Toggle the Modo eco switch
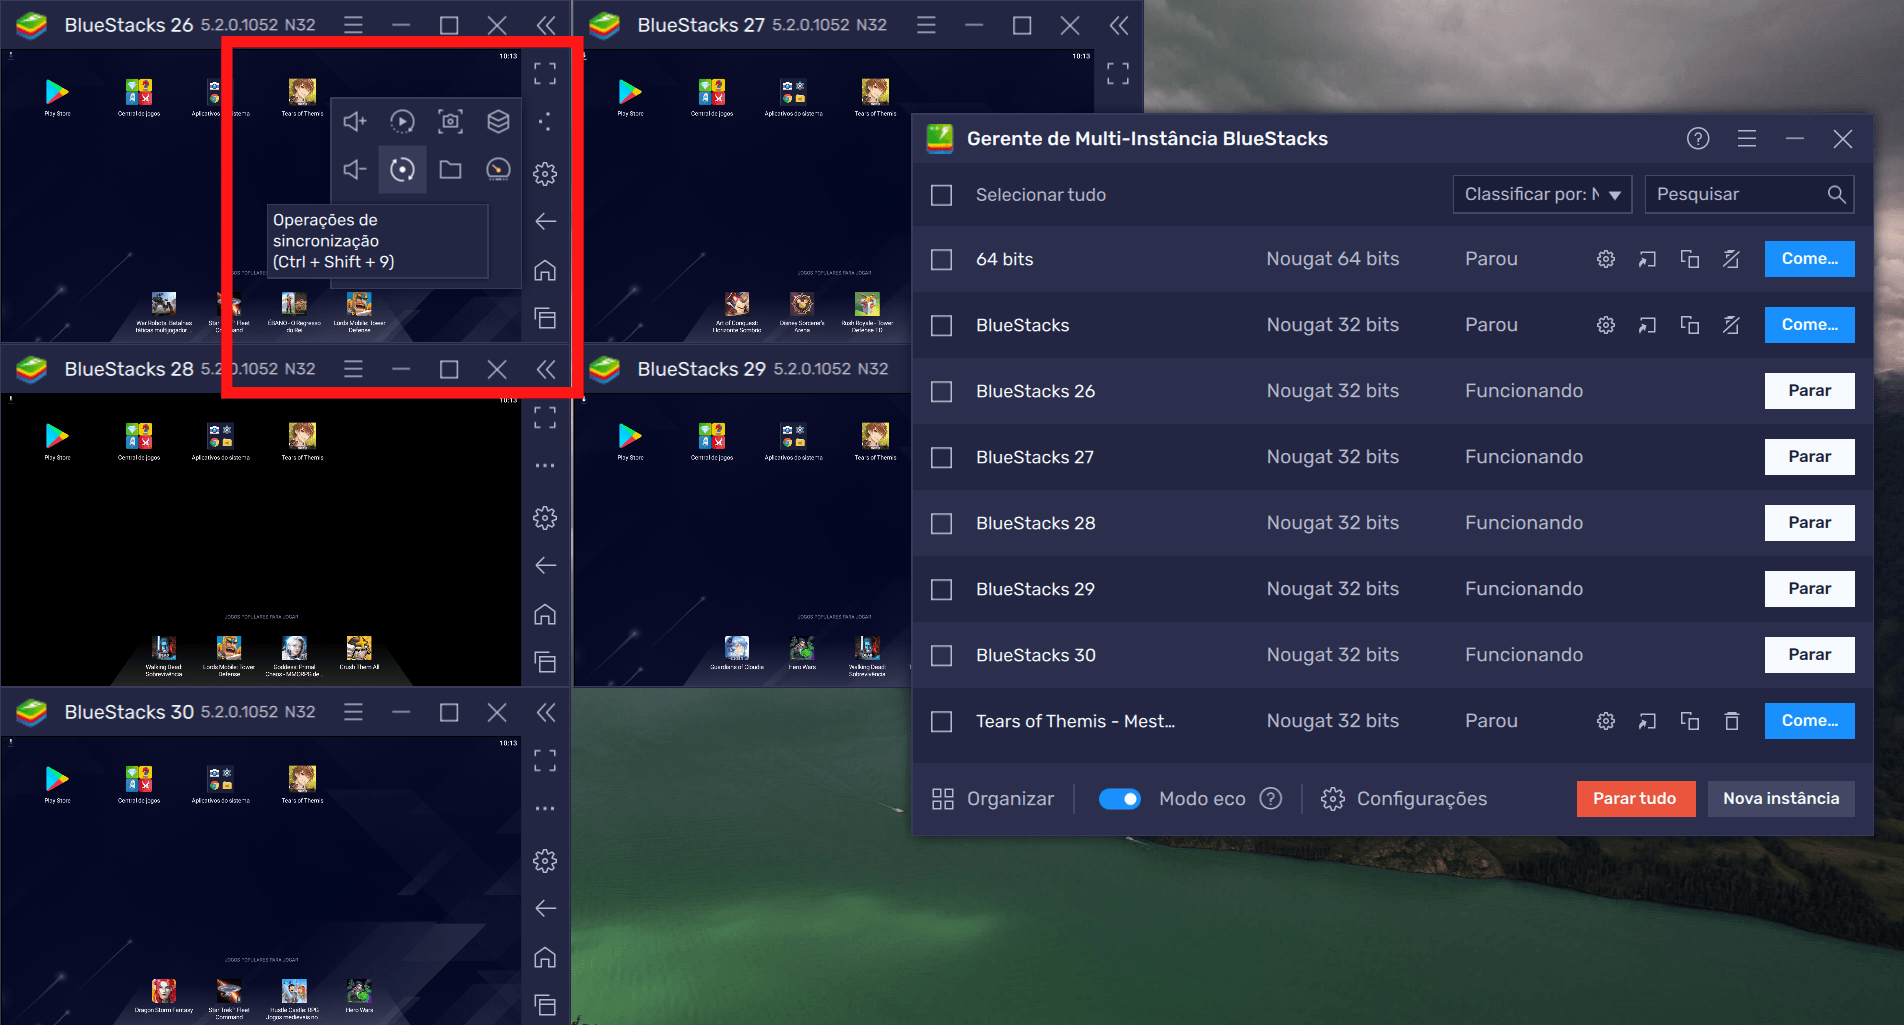Screen dimensions: 1904x1025 click(1119, 799)
